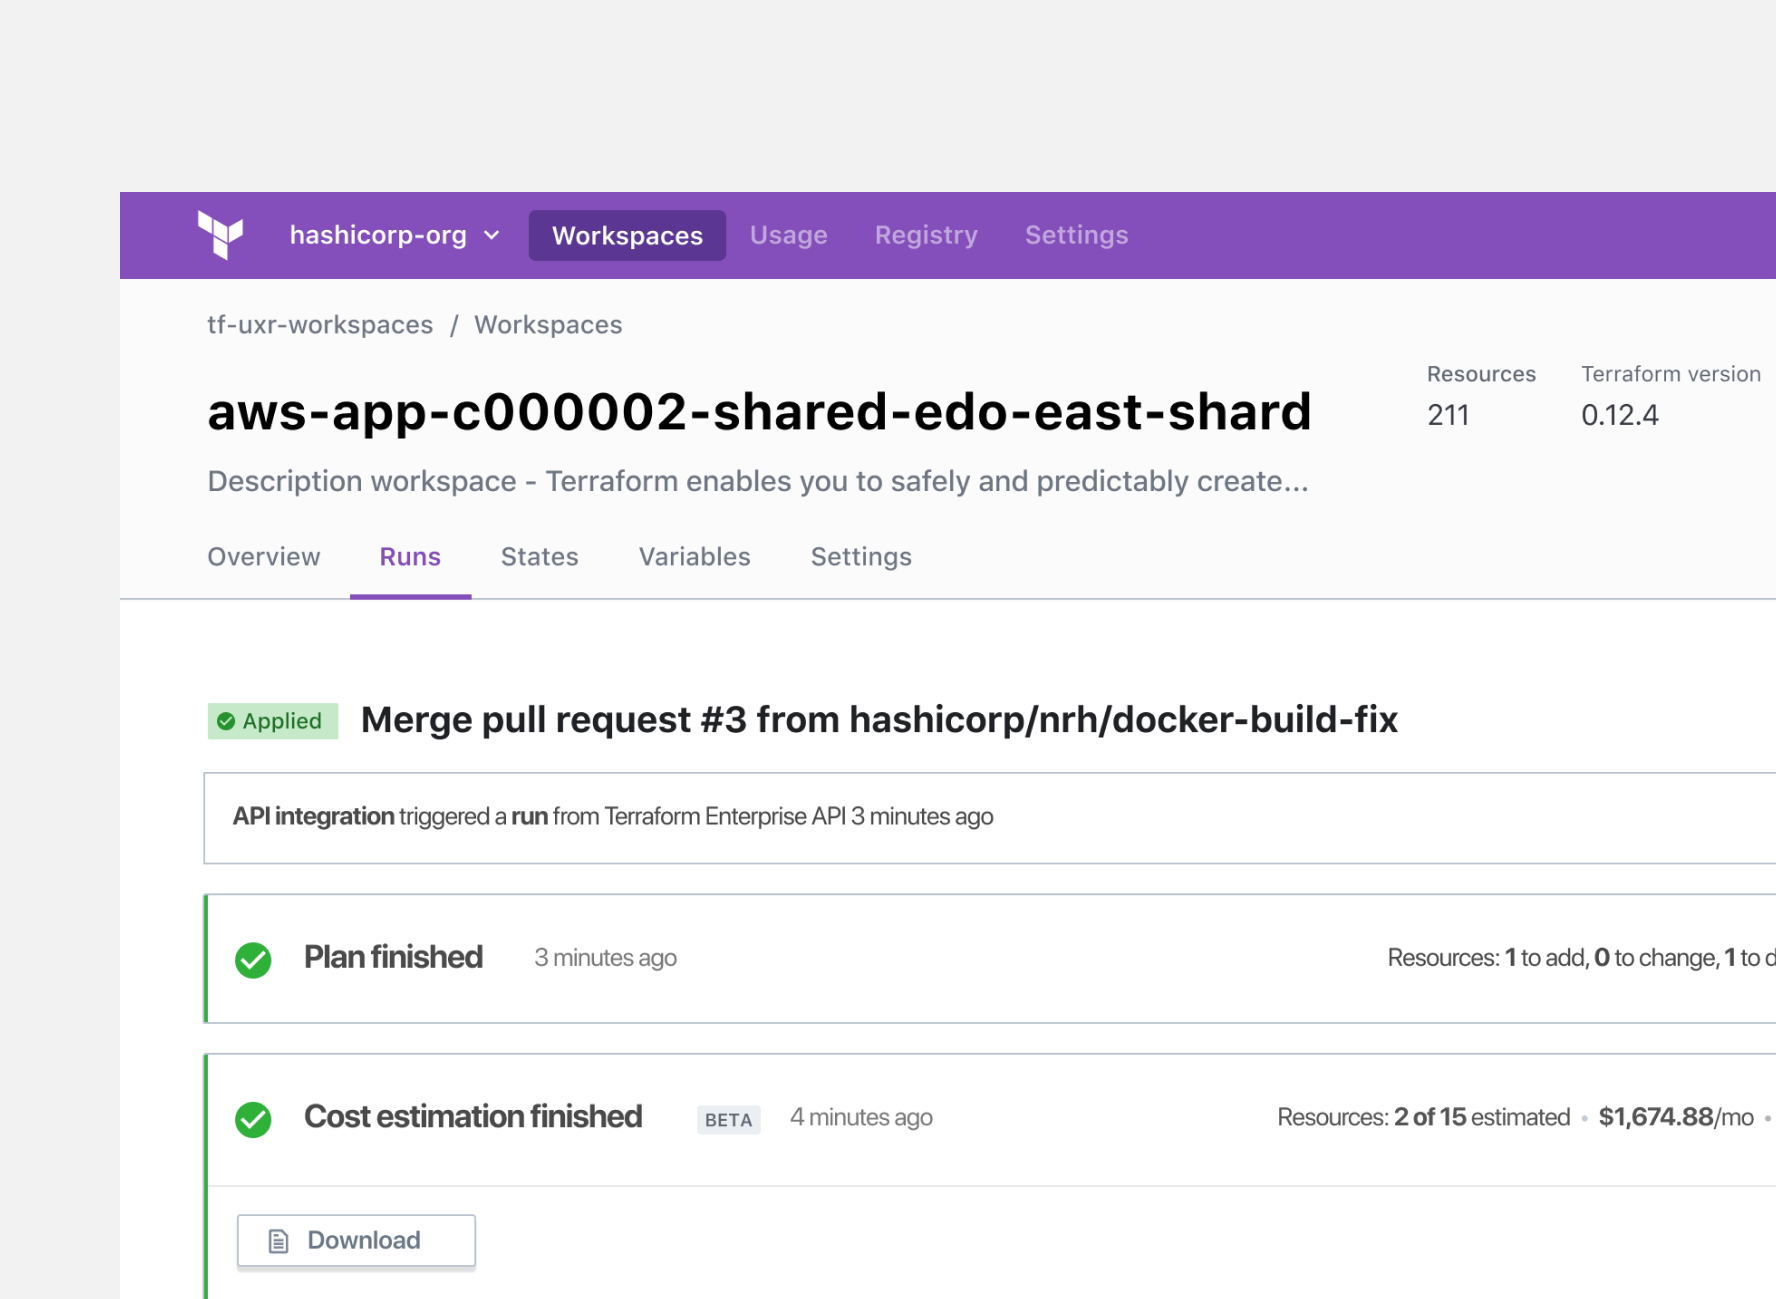Click the API integration trigger message
The image size is (1776, 1299).
click(613, 816)
